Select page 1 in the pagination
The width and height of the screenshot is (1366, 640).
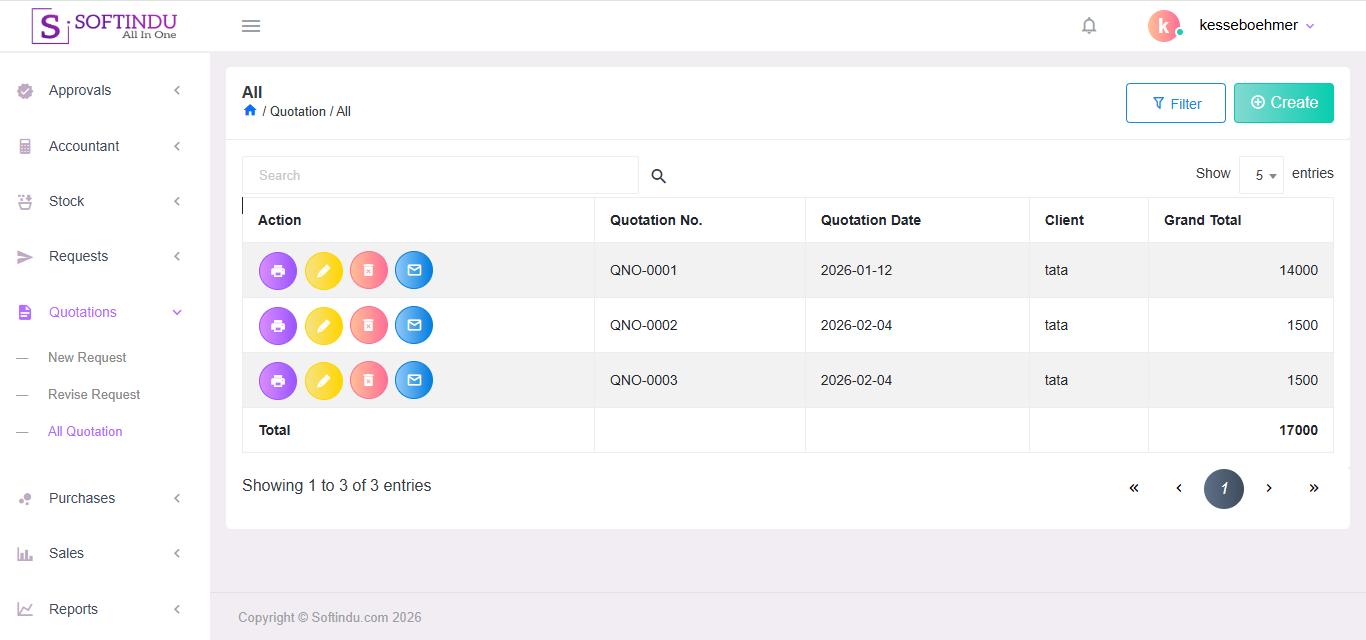(1223, 488)
